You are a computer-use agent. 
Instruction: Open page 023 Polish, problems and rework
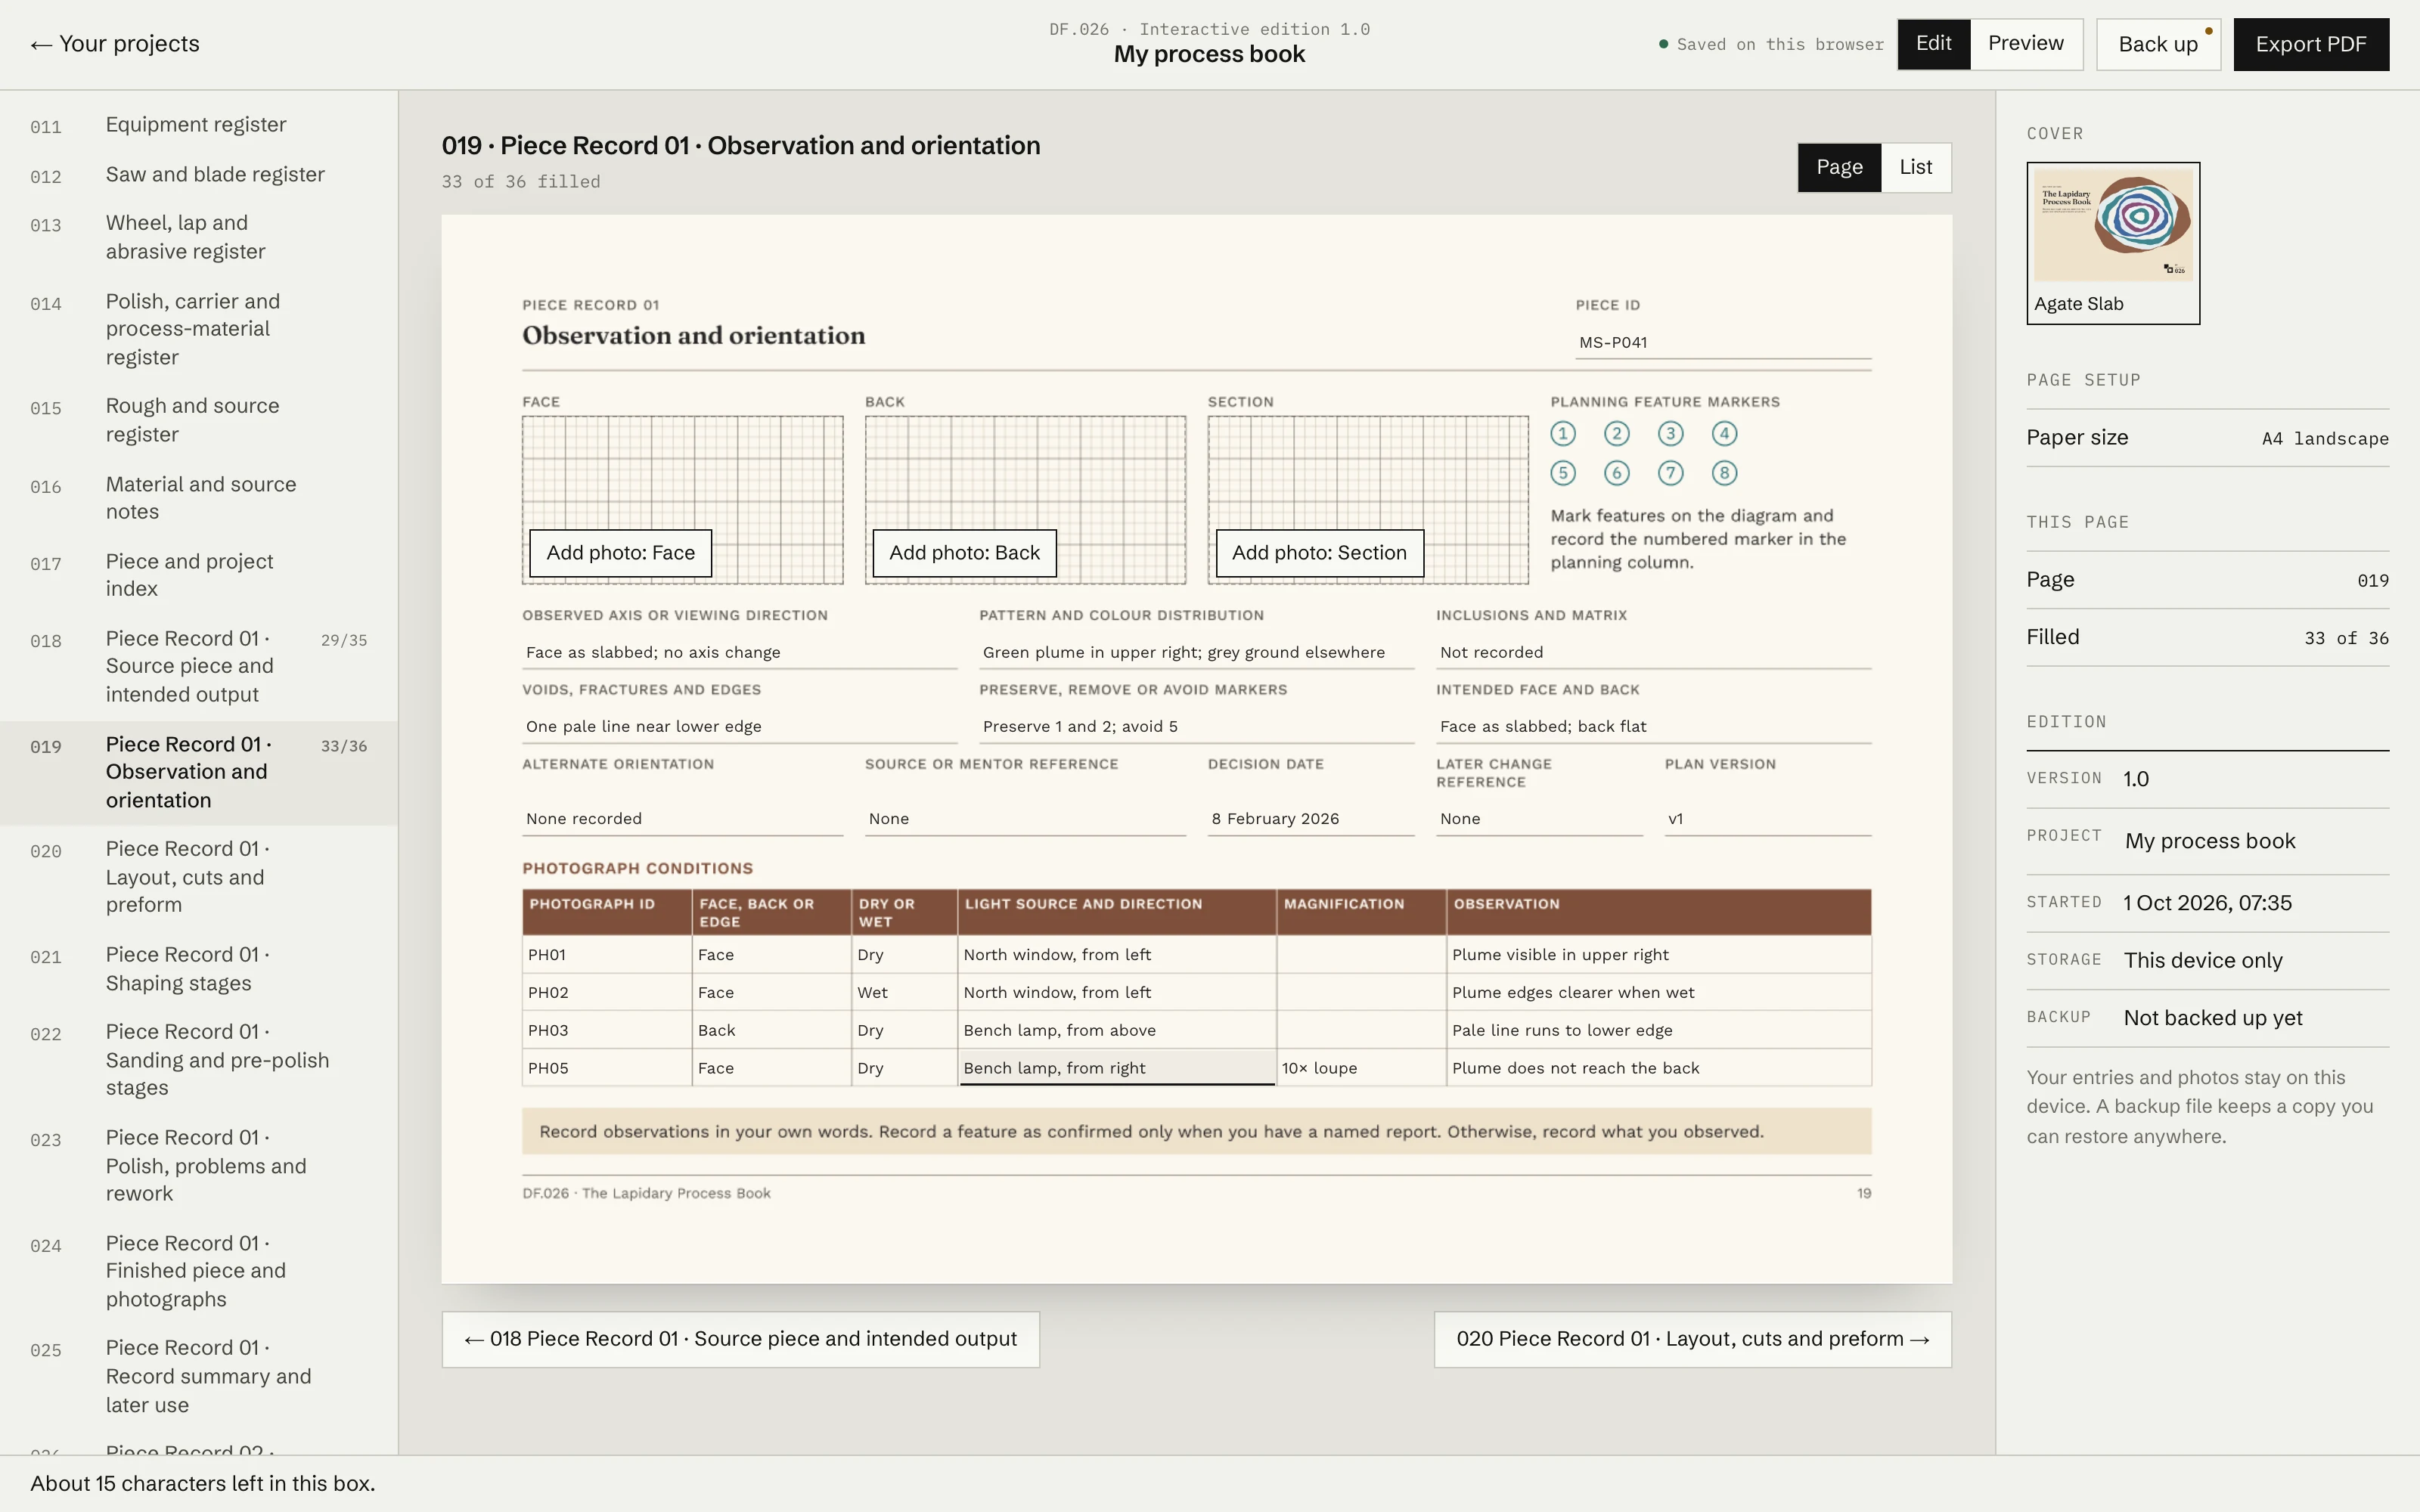click(198, 1166)
